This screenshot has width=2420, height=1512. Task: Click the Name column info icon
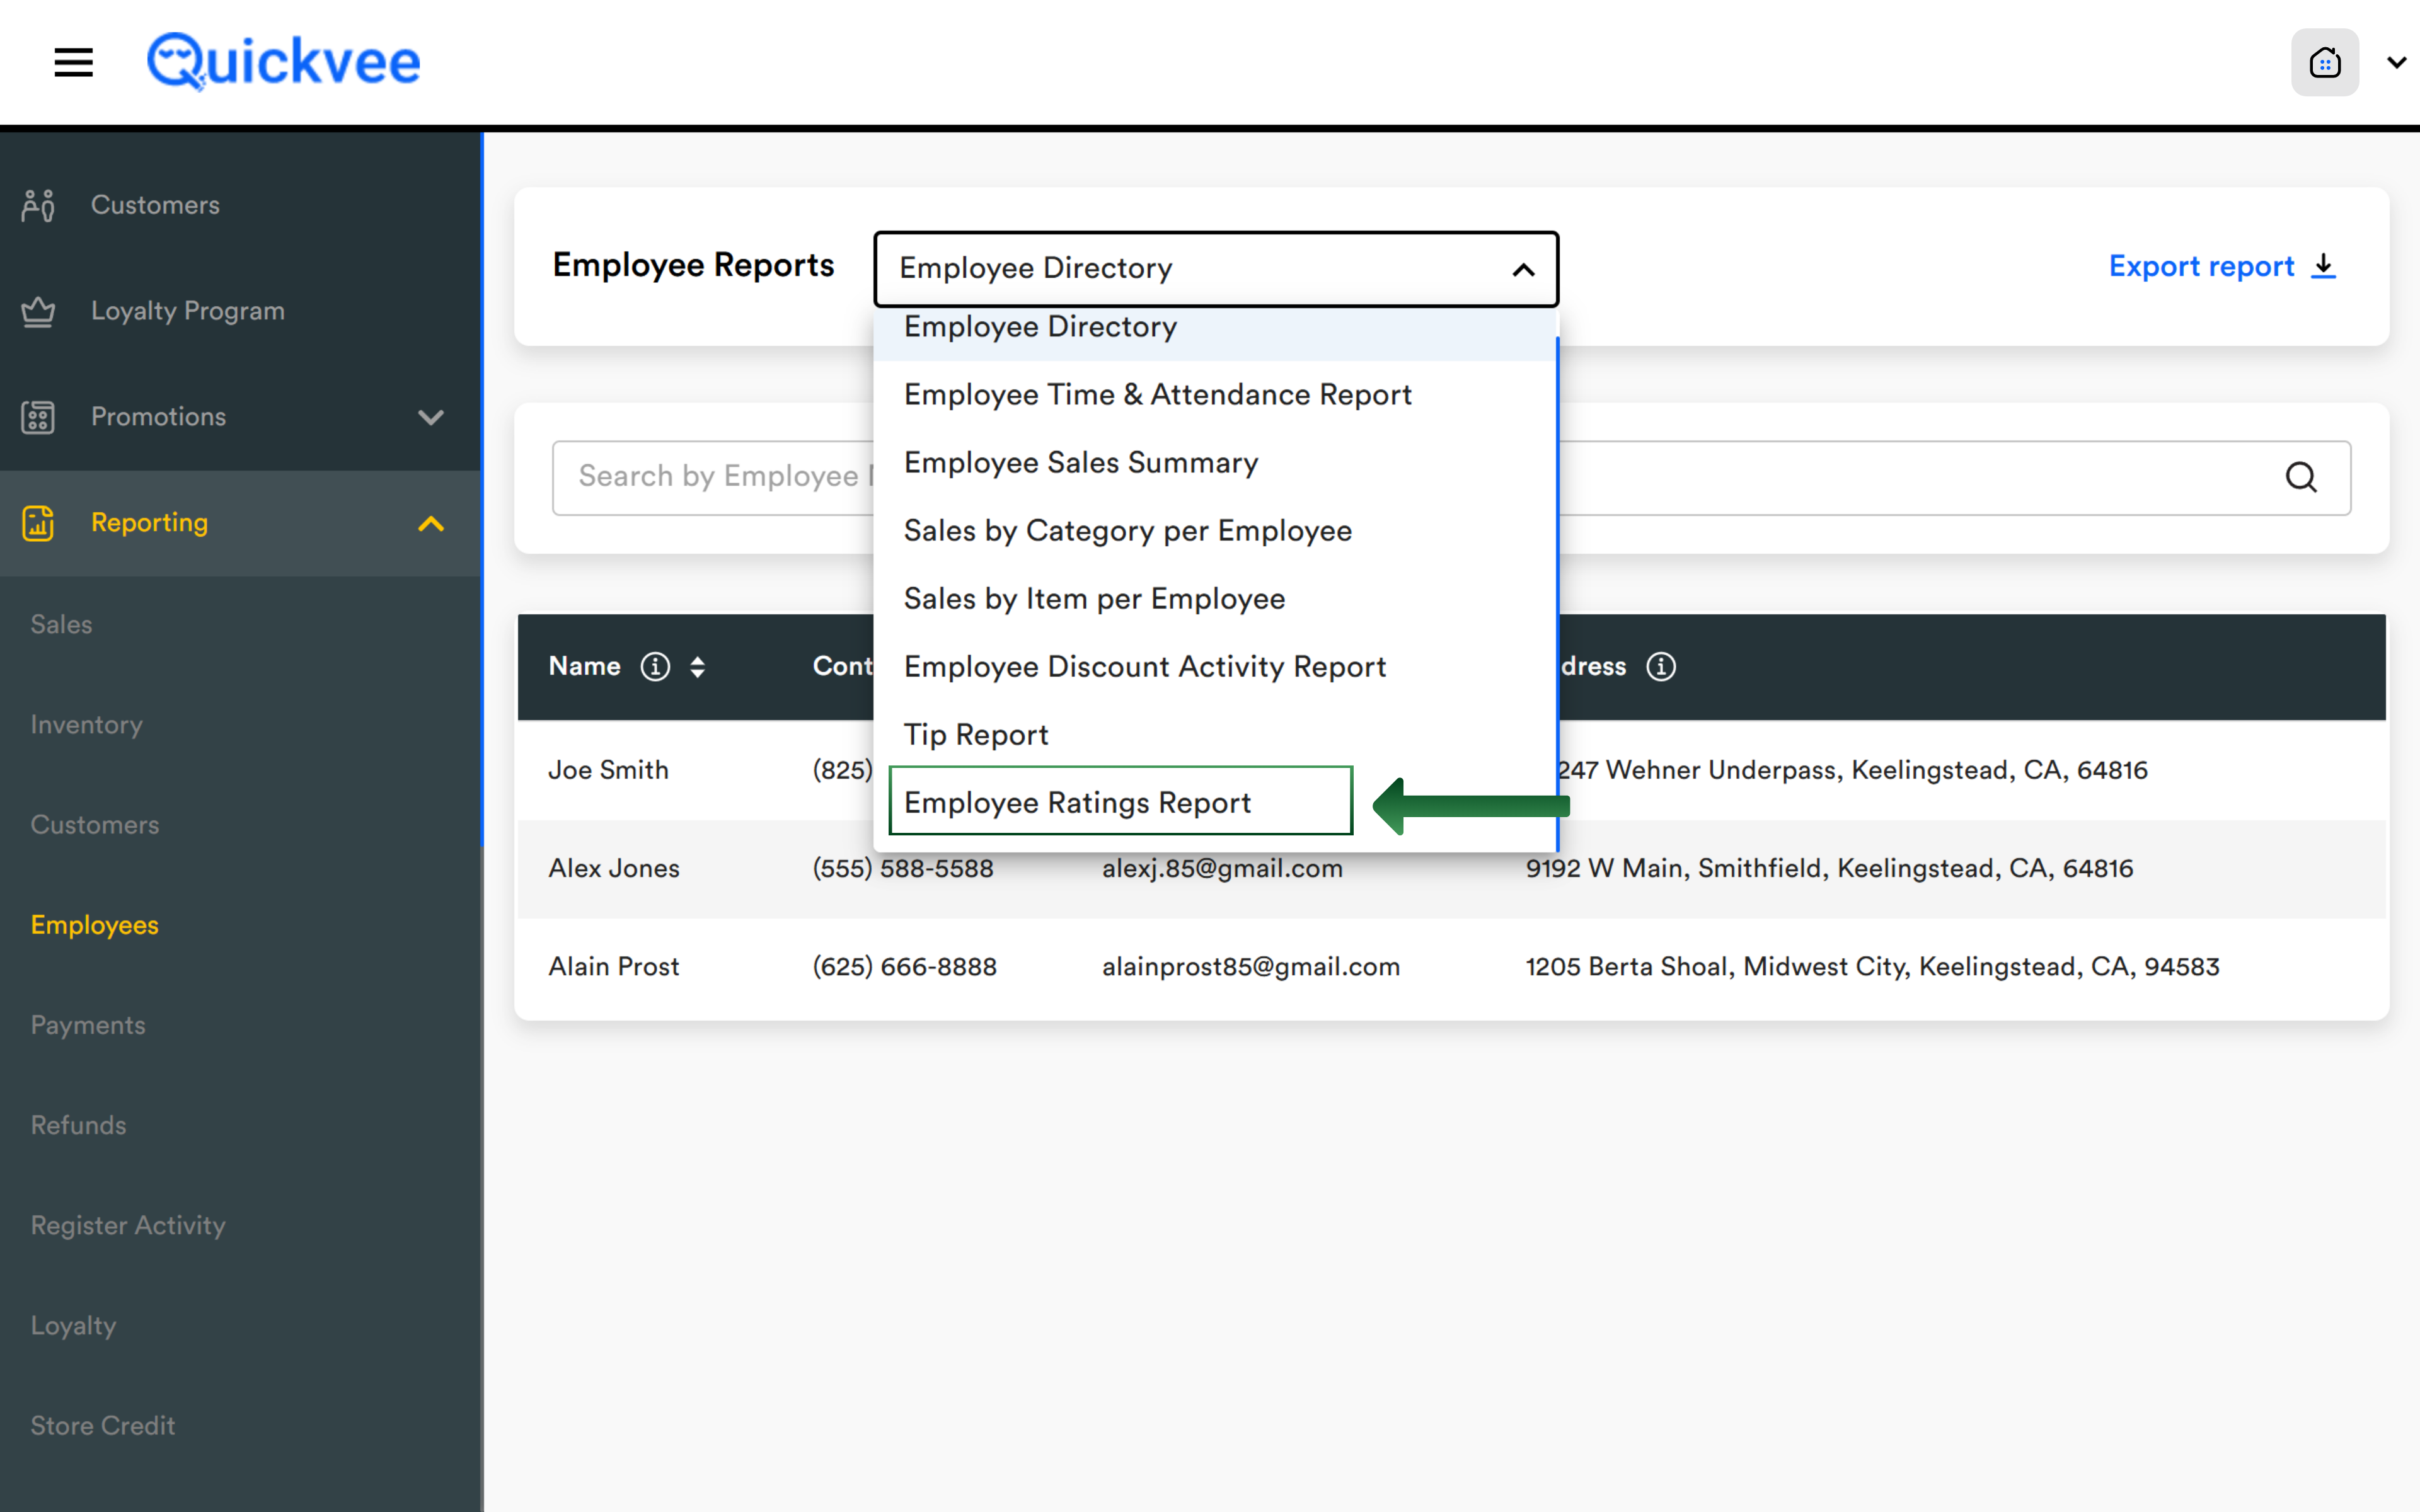click(655, 667)
